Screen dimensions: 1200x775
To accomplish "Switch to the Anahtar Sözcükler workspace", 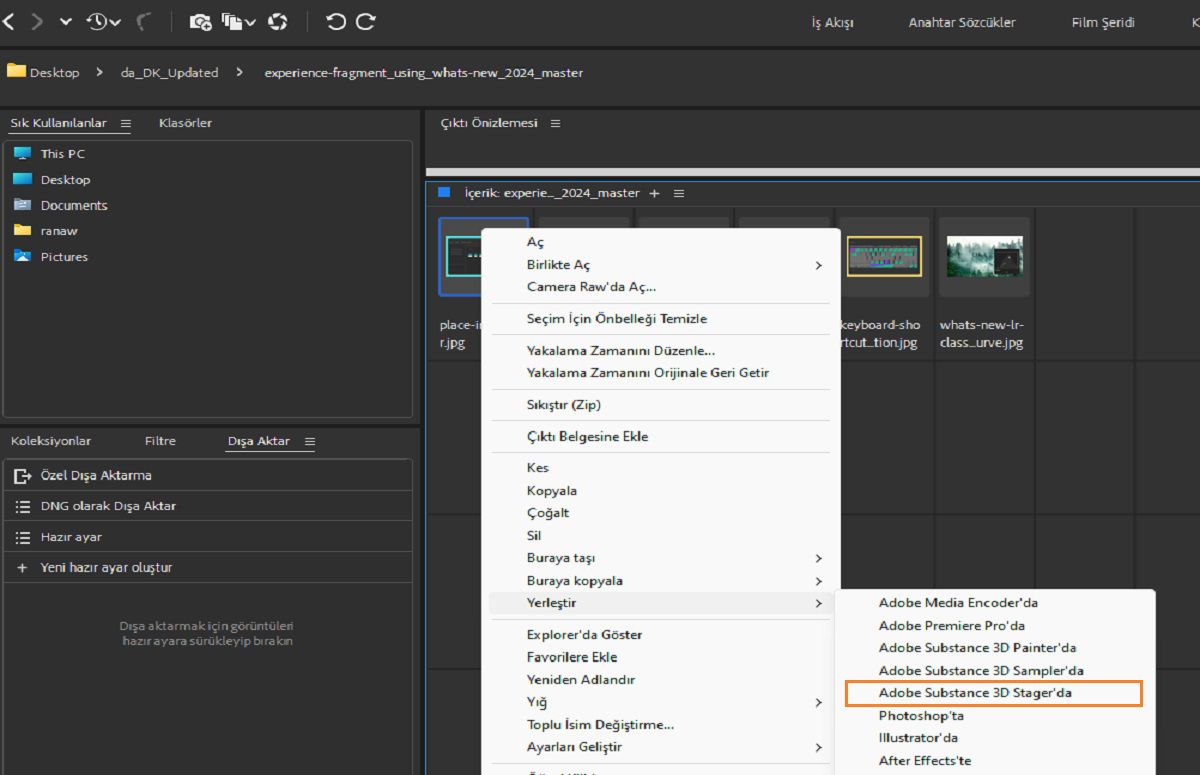I will point(962,23).
